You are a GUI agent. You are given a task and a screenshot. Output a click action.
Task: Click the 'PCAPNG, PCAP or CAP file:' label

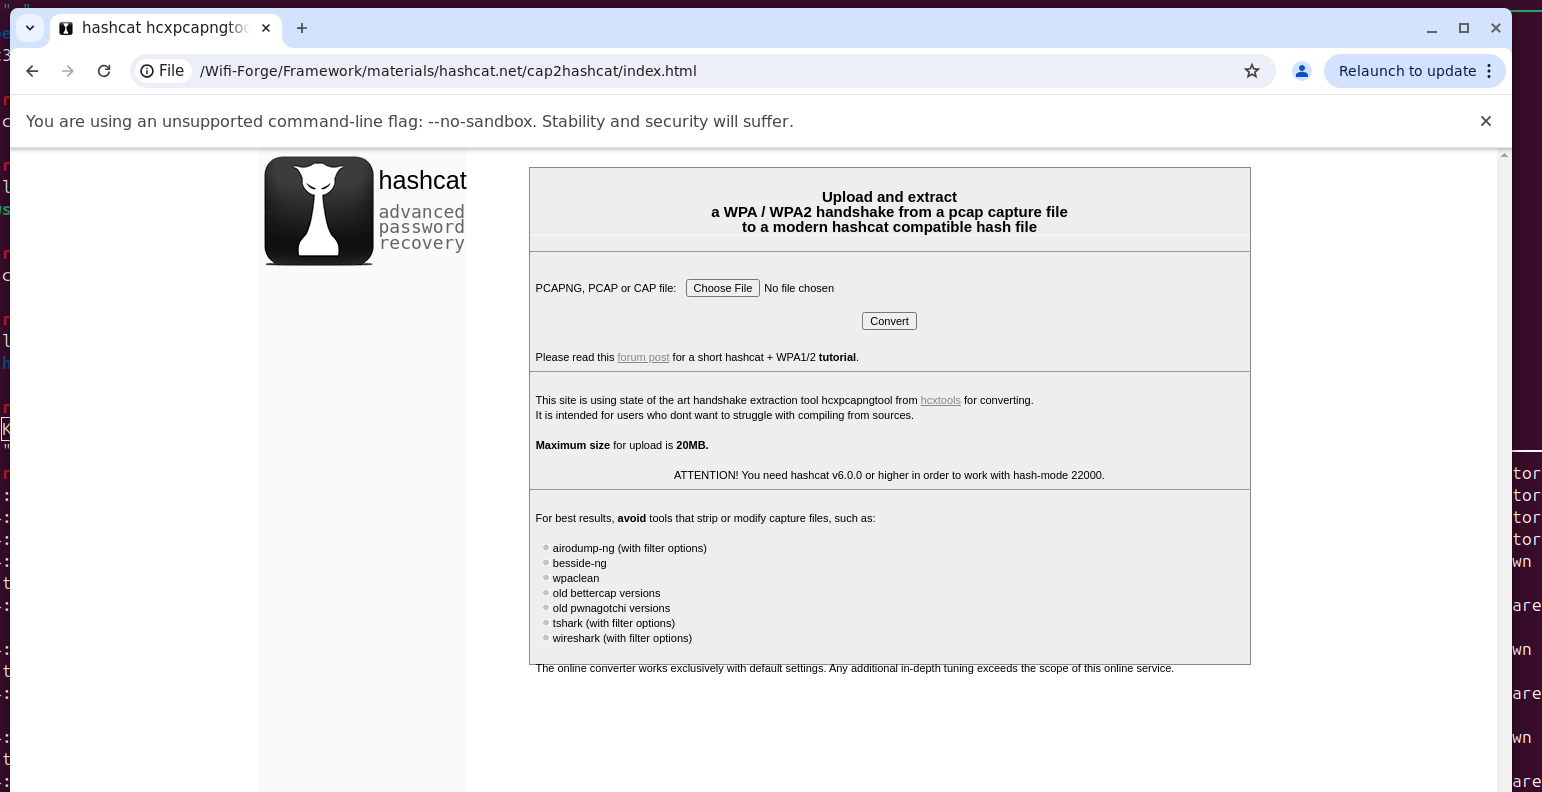coord(606,288)
